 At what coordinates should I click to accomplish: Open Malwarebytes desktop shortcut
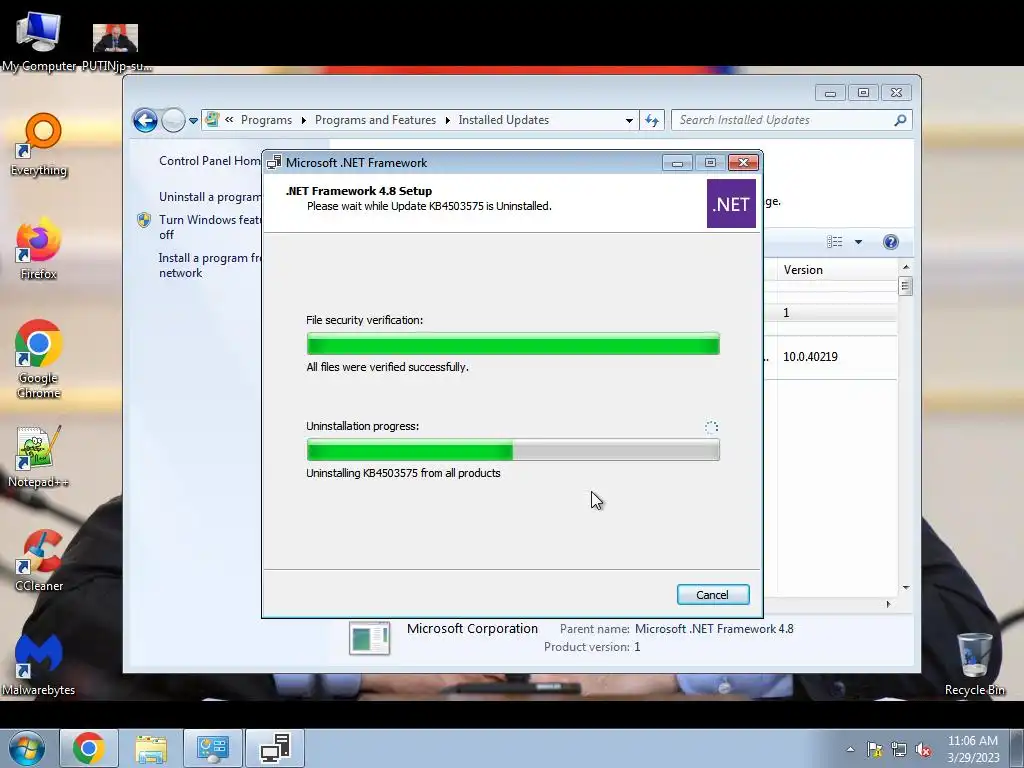pyautogui.click(x=39, y=665)
